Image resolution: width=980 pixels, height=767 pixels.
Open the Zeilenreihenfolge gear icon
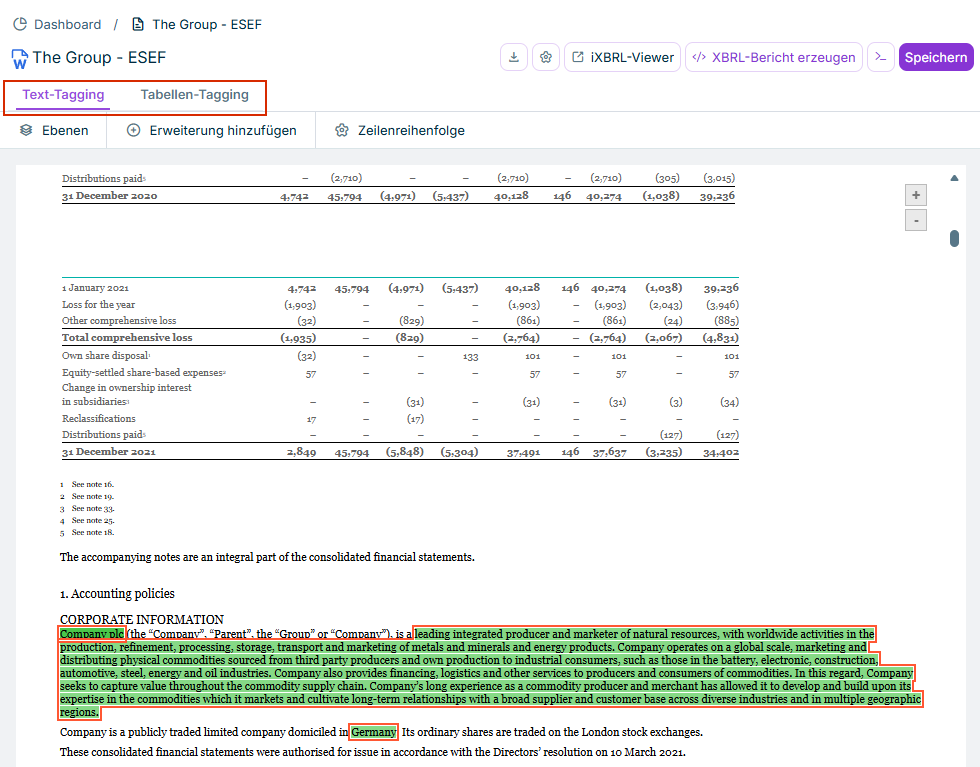(342, 130)
